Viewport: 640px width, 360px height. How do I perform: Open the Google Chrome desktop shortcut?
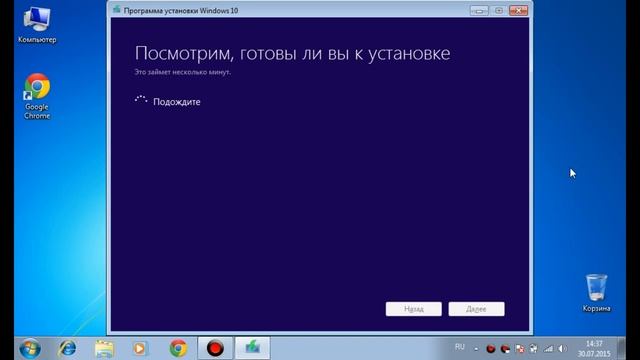click(37, 96)
